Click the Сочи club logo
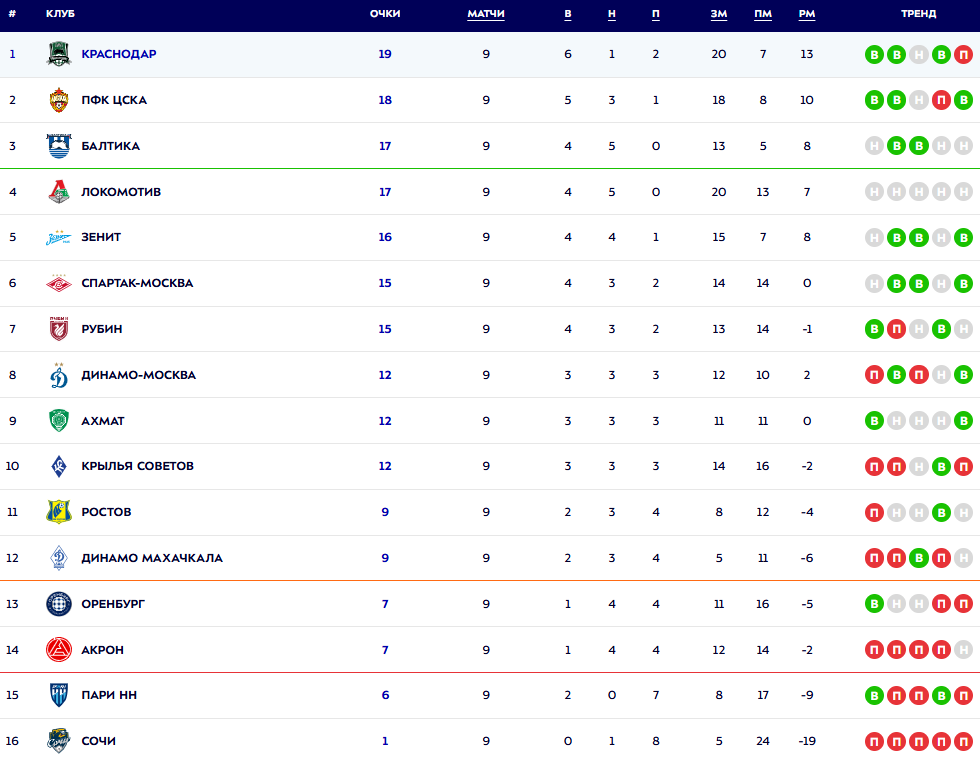 [59, 741]
